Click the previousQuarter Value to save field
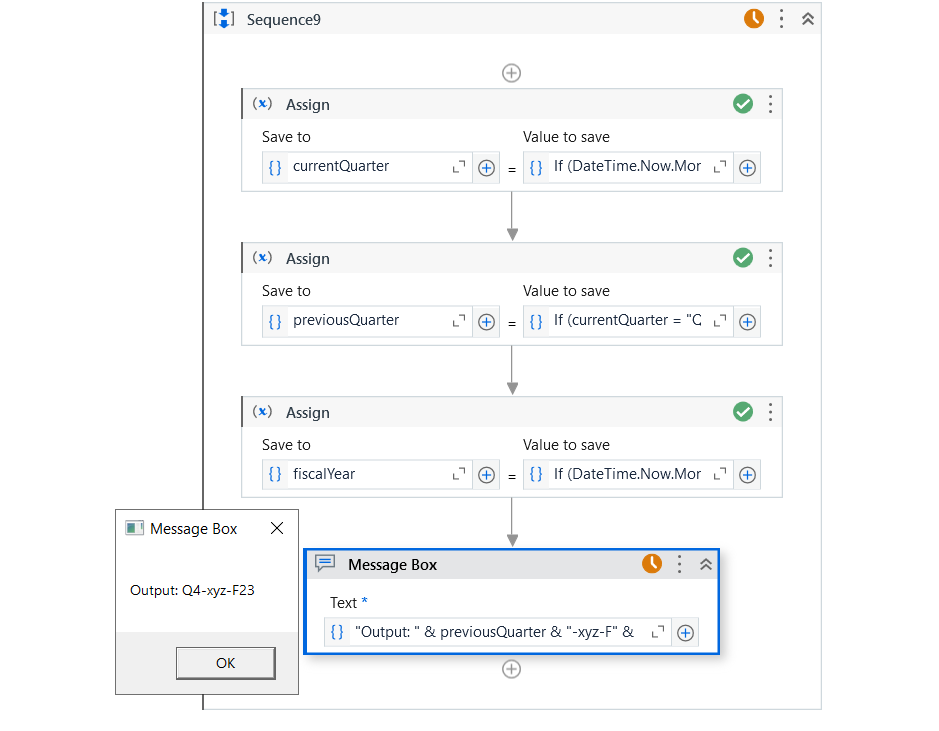 (x=628, y=321)
